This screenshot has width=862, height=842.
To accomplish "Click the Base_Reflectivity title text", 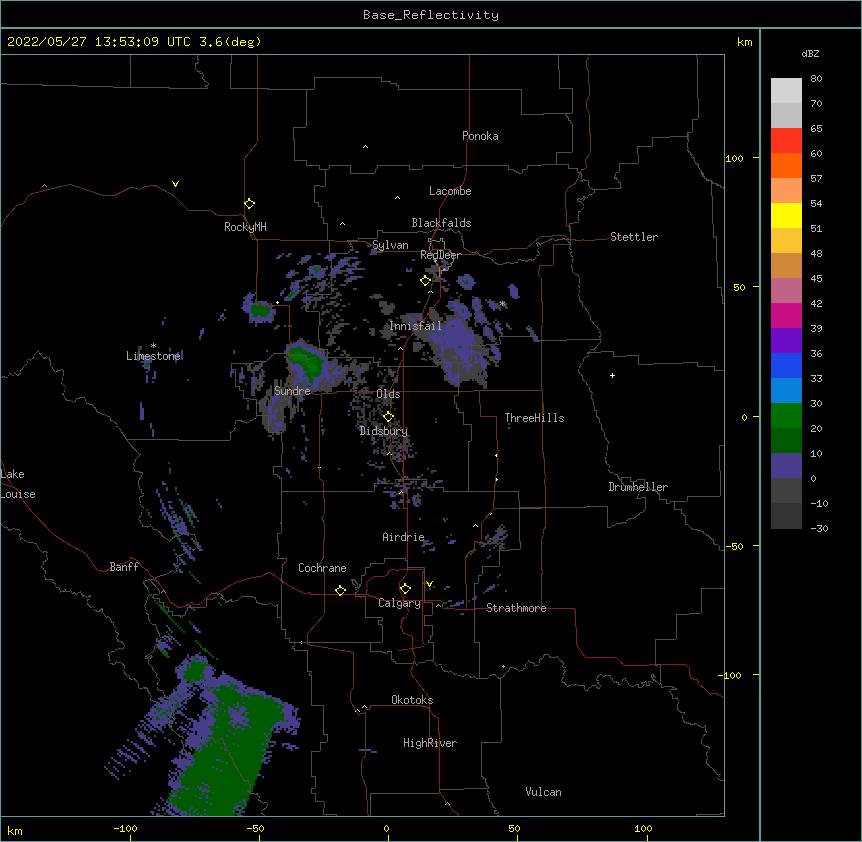I will coord(431,15).
